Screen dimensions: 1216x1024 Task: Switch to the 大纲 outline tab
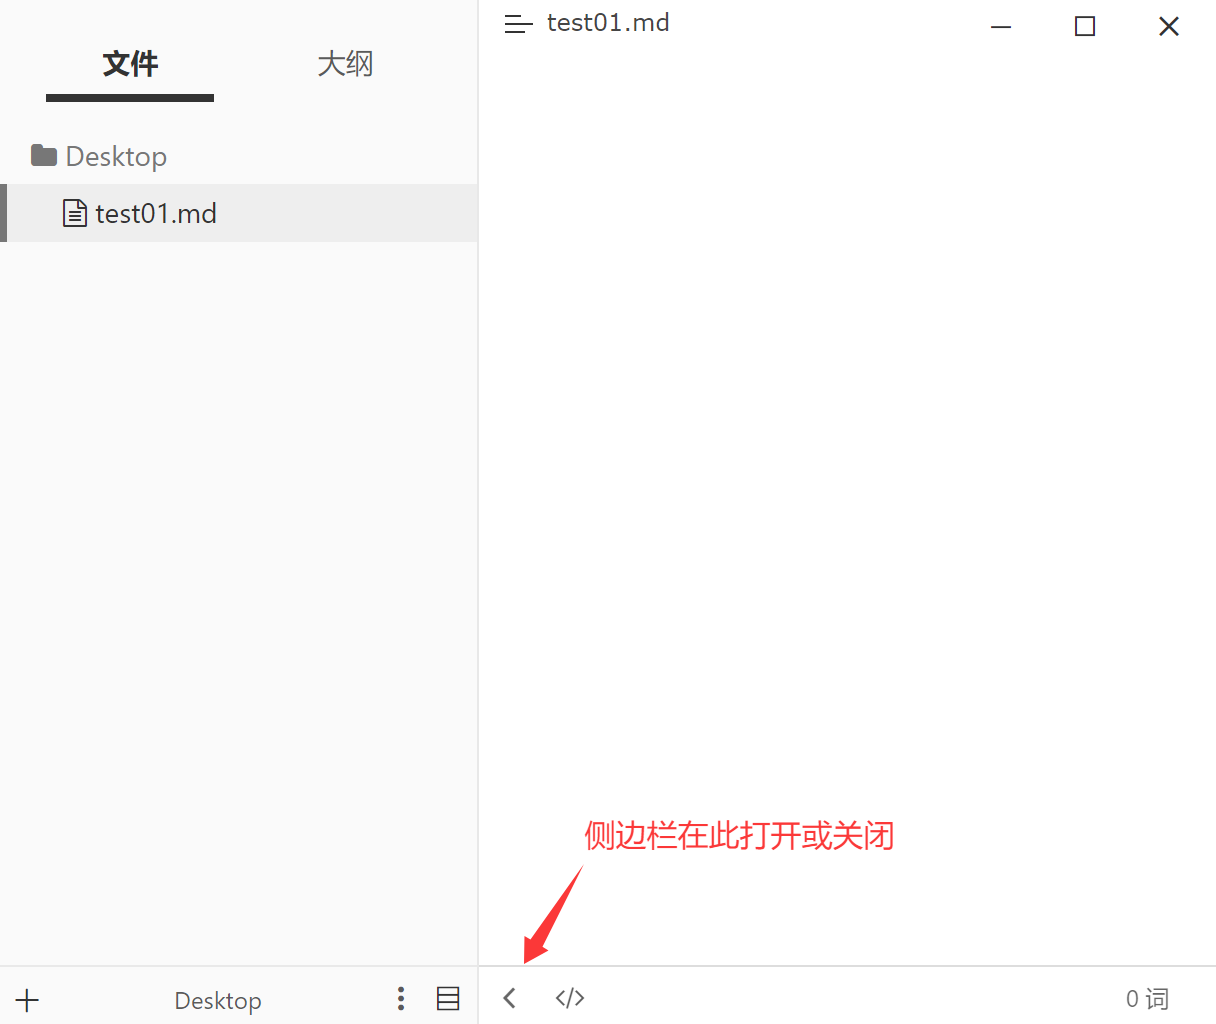[x=345, y=64]
